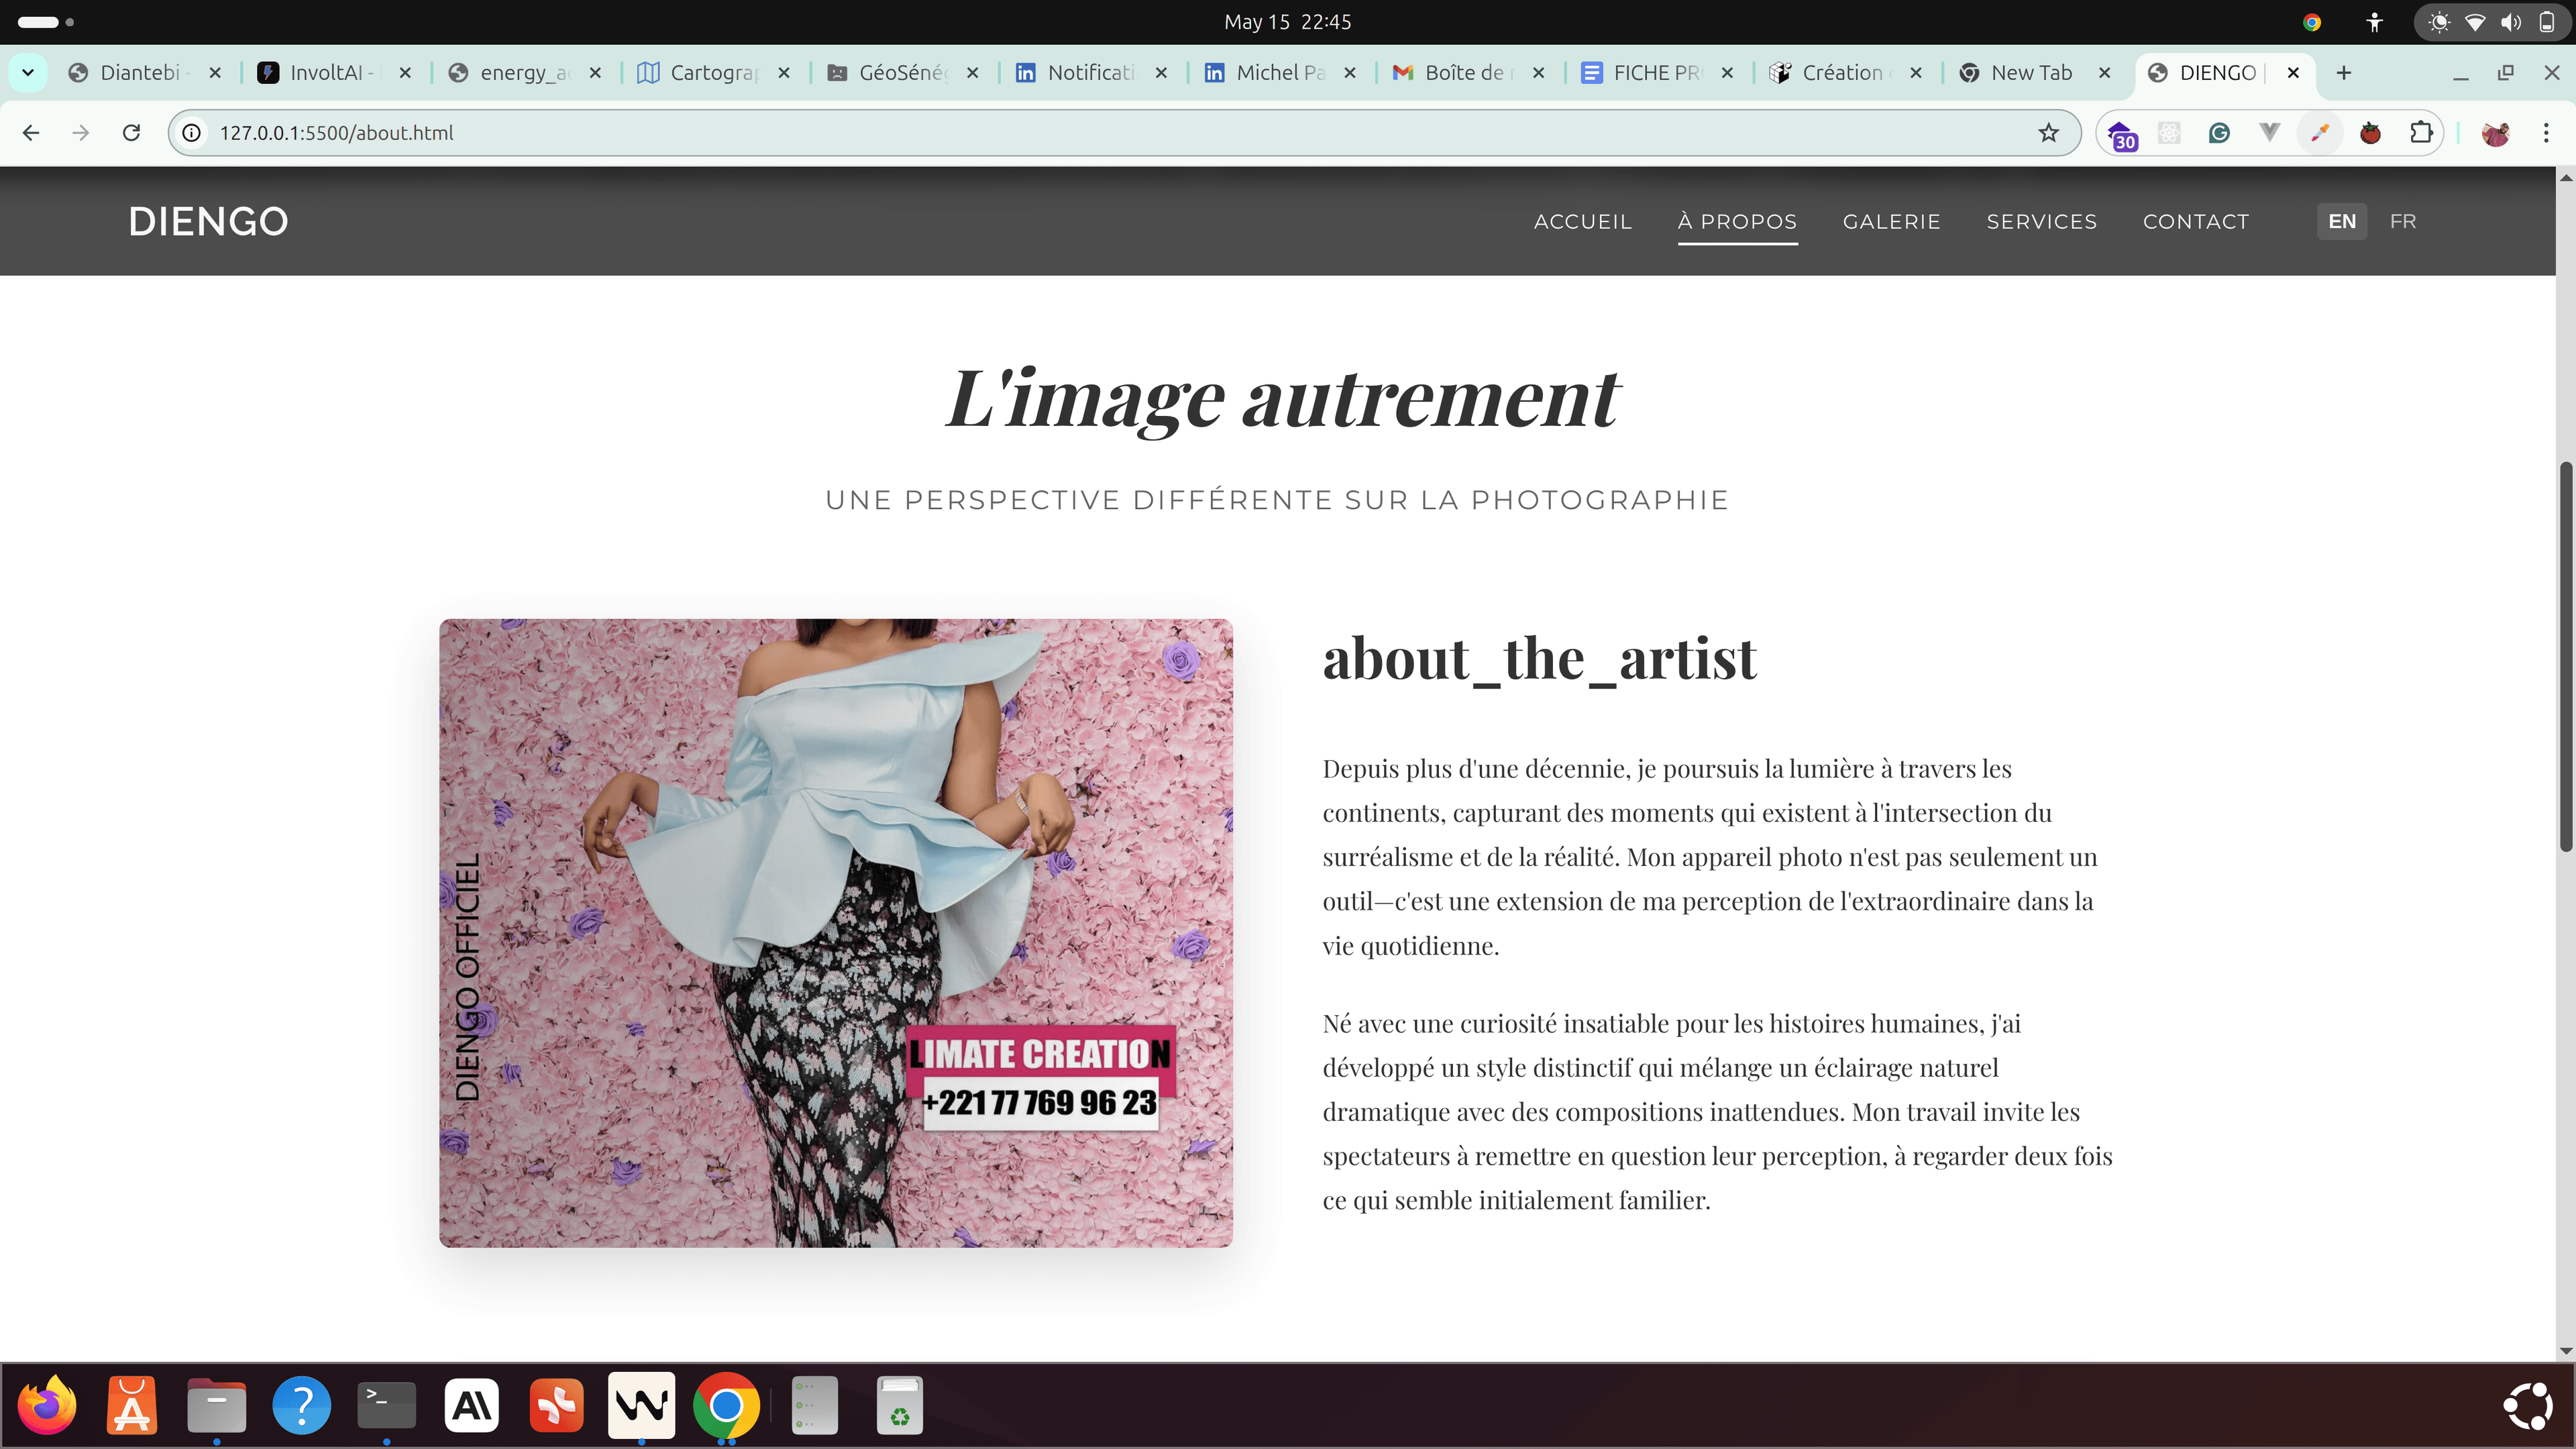Open the system status menu with volume icon
Image resolution: width=2576 pixels, height=1449 pixels.
click(2510, 22)
